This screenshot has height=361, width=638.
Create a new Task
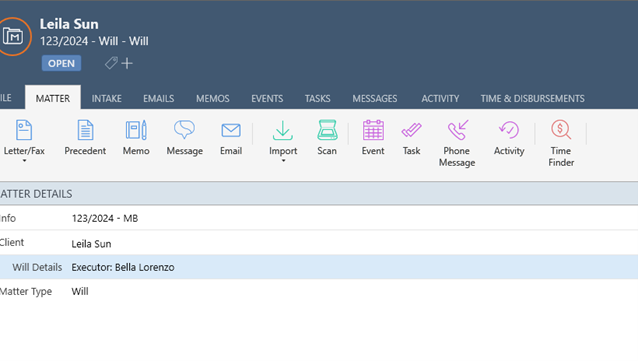[411, 138]
